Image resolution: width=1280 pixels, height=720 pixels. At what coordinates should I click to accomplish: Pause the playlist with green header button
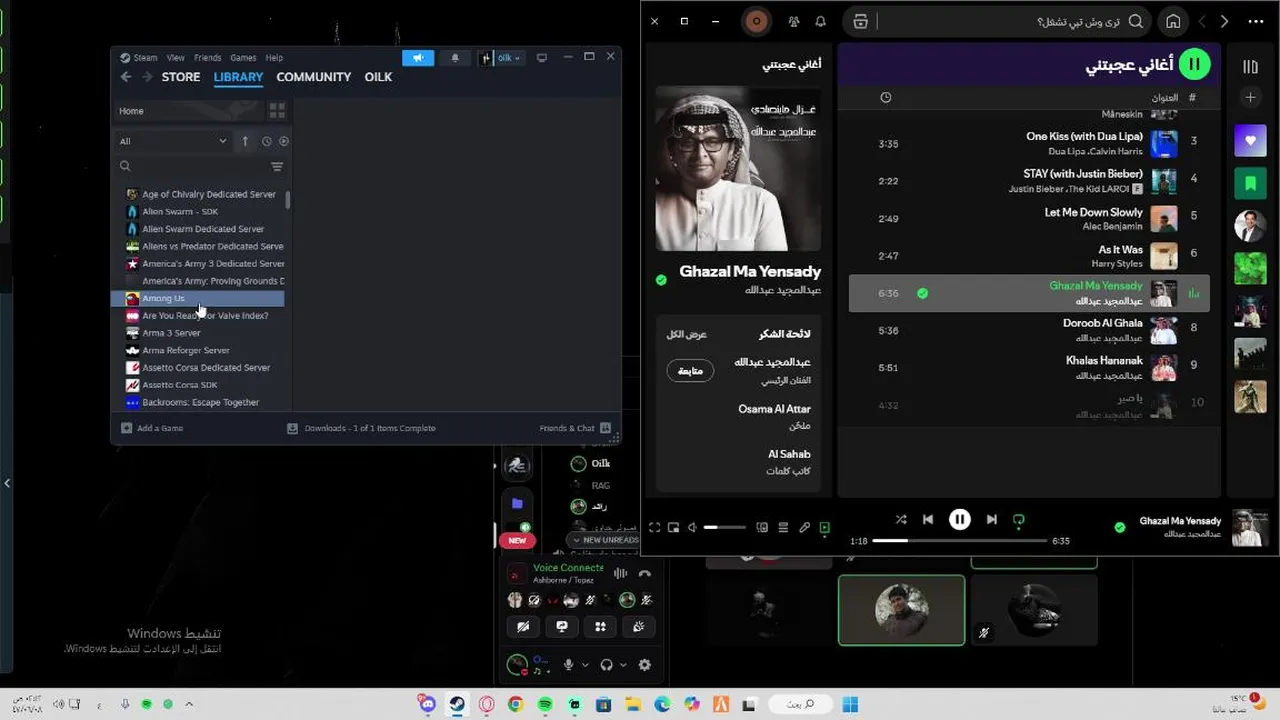pyautogui.click(x=1194, y=64)
